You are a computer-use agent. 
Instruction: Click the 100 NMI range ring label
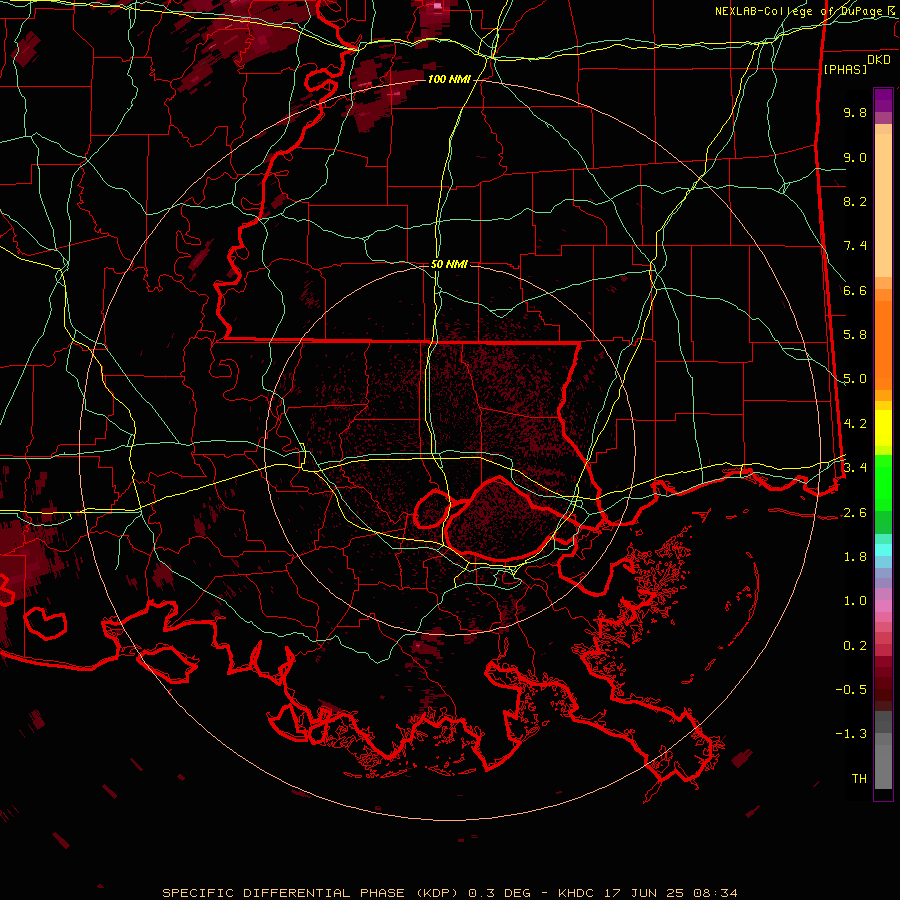449,79
